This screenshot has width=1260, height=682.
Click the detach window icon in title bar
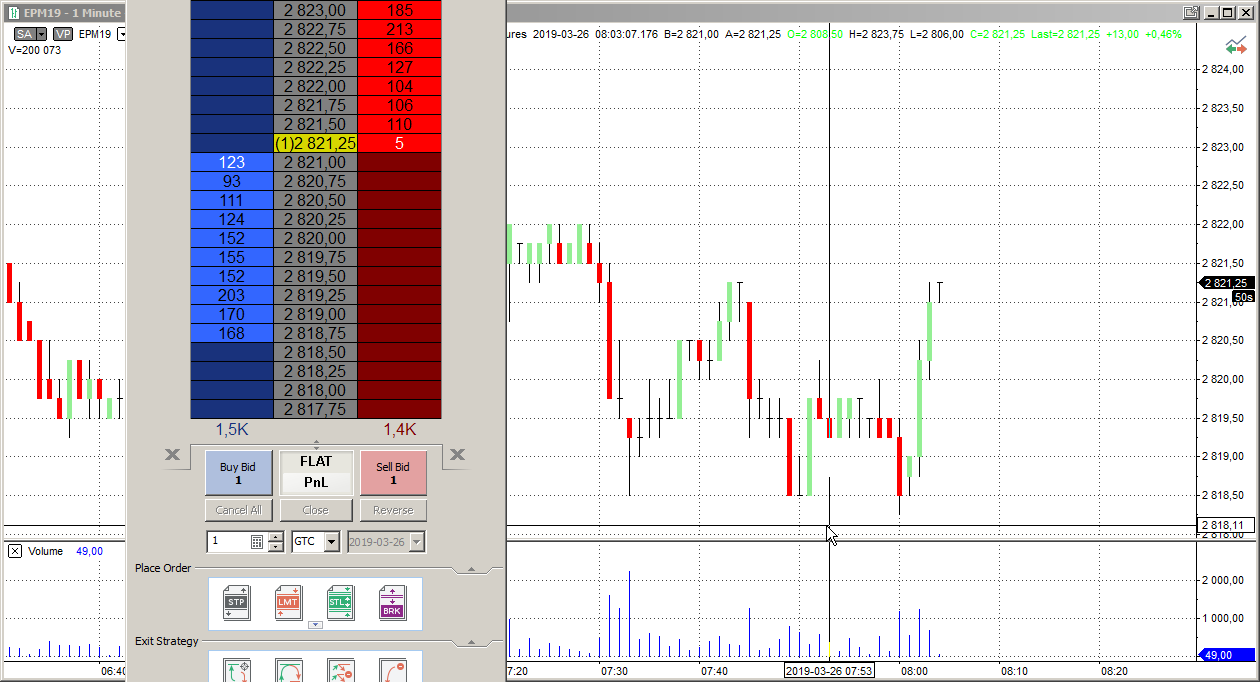(1191, 12)
